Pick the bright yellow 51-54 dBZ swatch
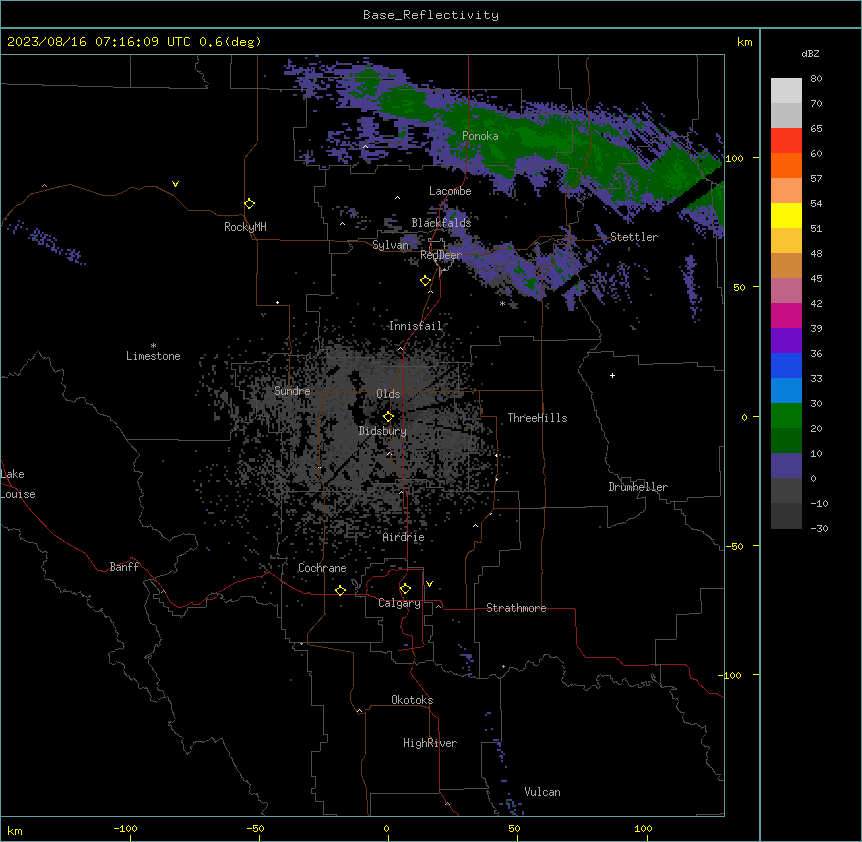The width and height of the screenshot is (862, 842). pyautogui.click(x=786, y=215)
